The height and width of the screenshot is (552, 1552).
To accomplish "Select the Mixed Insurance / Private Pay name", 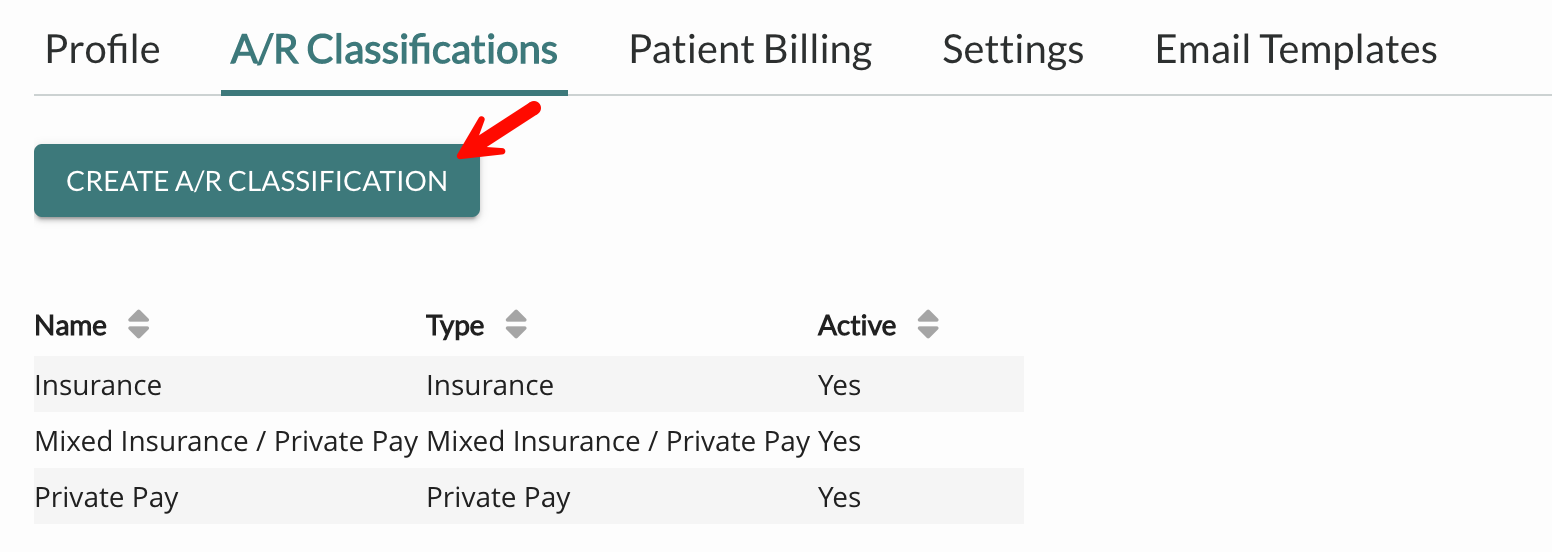I will (226, 441).
